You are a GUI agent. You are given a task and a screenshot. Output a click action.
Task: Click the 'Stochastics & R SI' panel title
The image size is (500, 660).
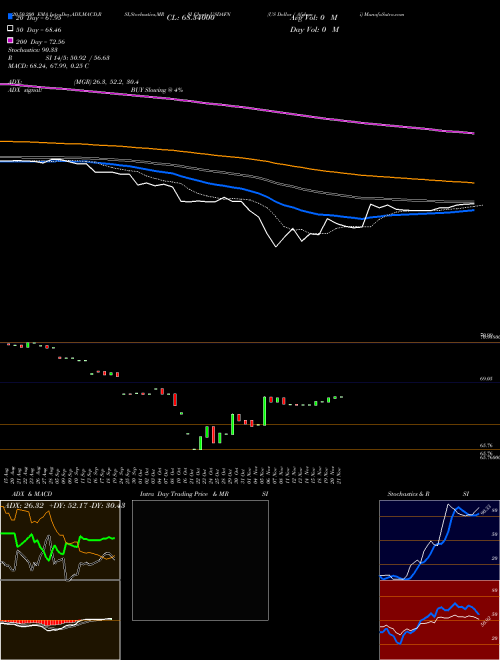(x=428, y=494)
